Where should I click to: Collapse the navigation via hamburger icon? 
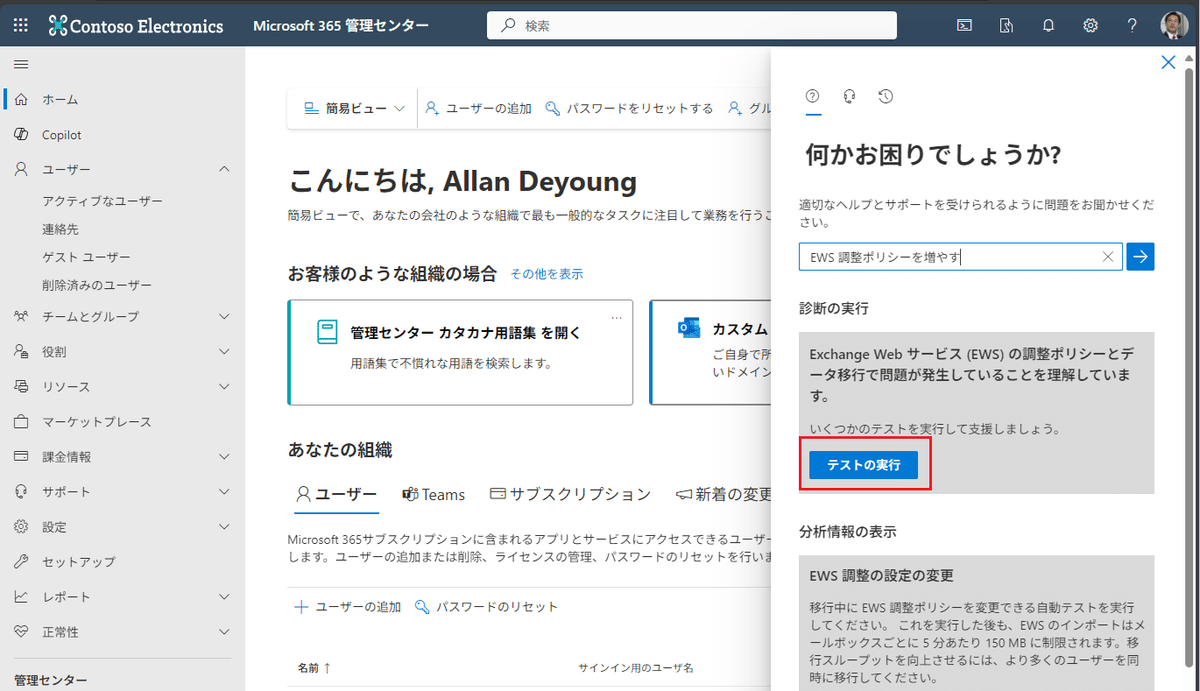[21, 64]
